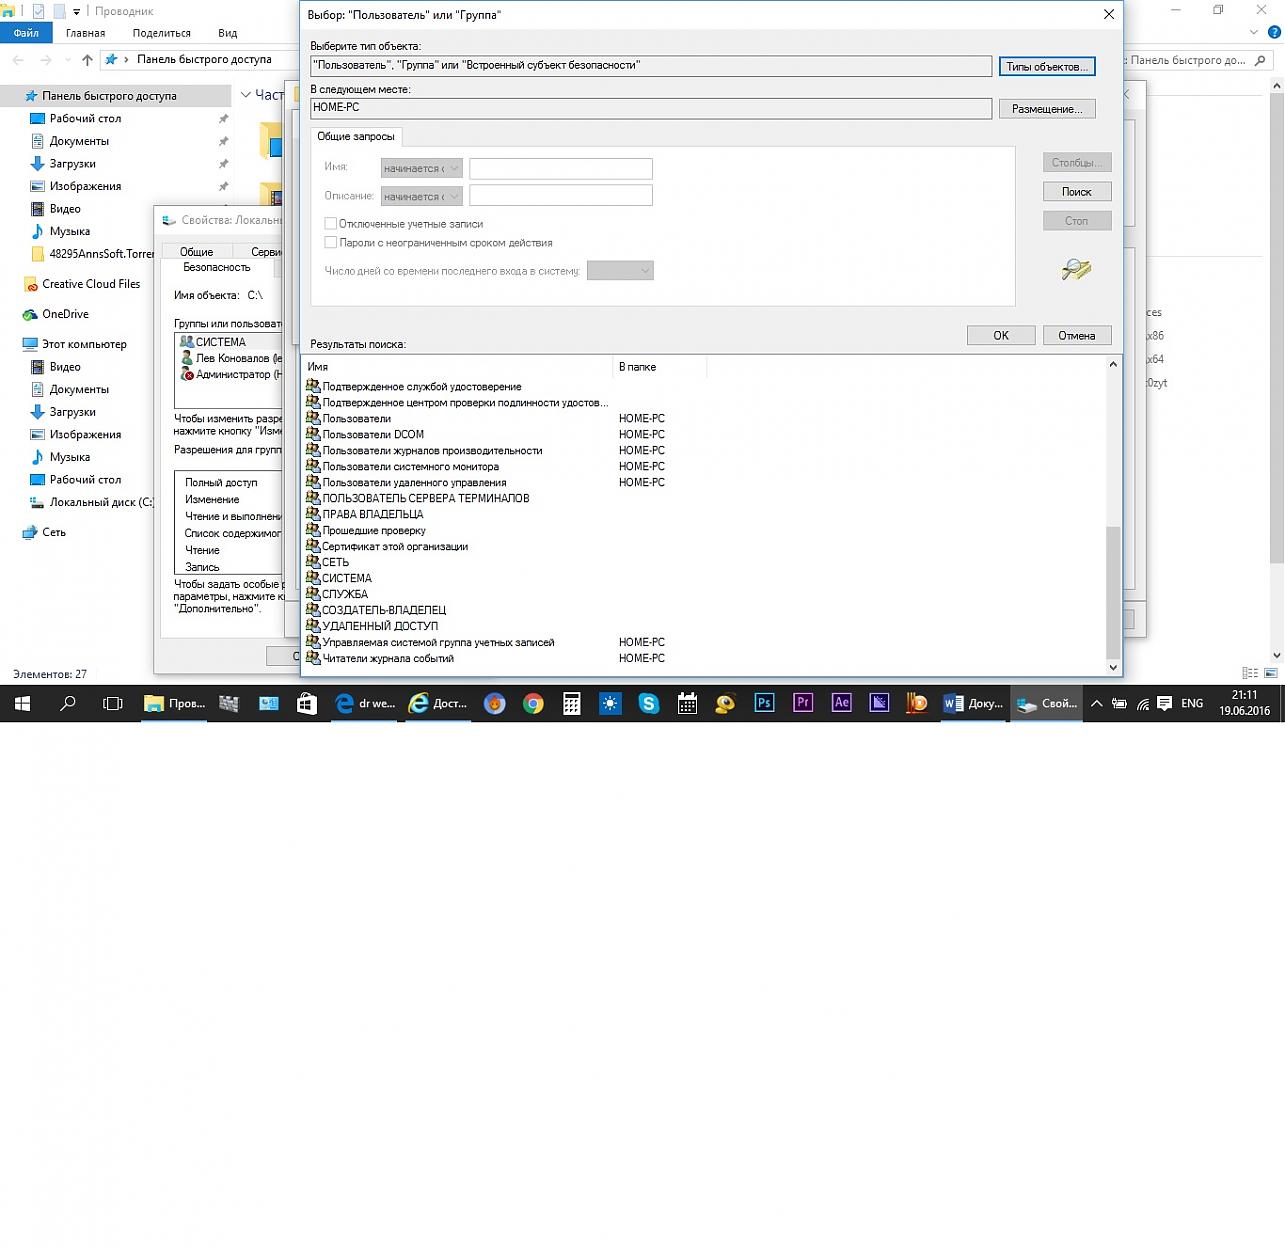
Task: Click the battery tray icon
Action: point(1119,703)
